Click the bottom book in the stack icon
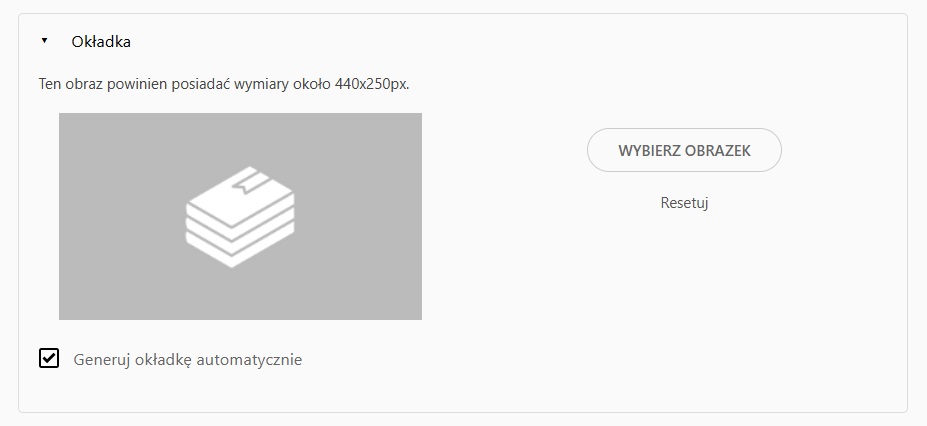The height and width of the screenshot is (426, 927). click(x=240, y=250)
